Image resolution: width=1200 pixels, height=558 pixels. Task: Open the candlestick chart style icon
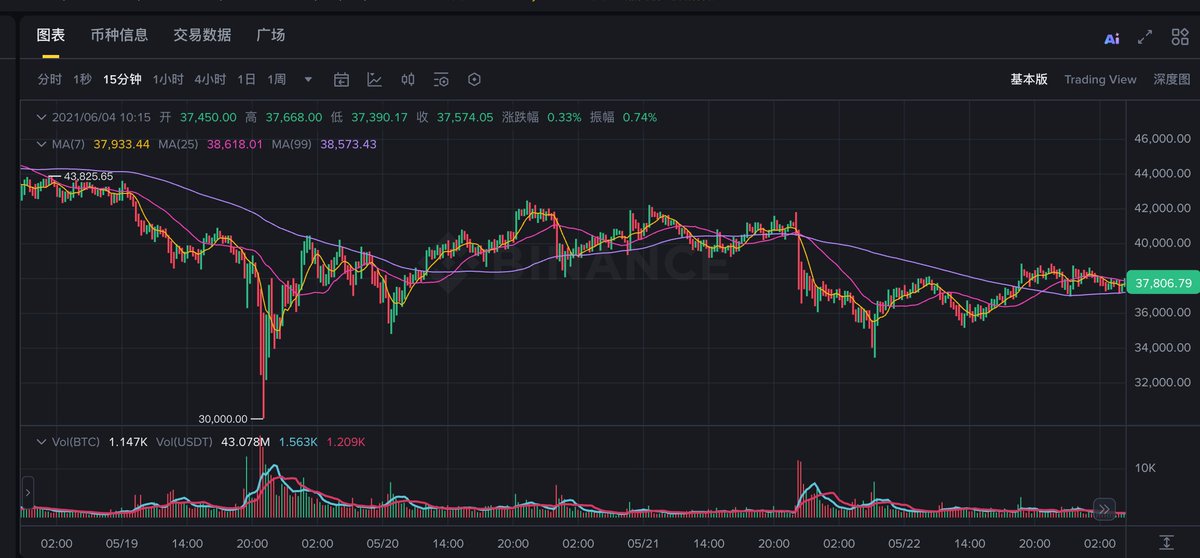click(408, 79)
